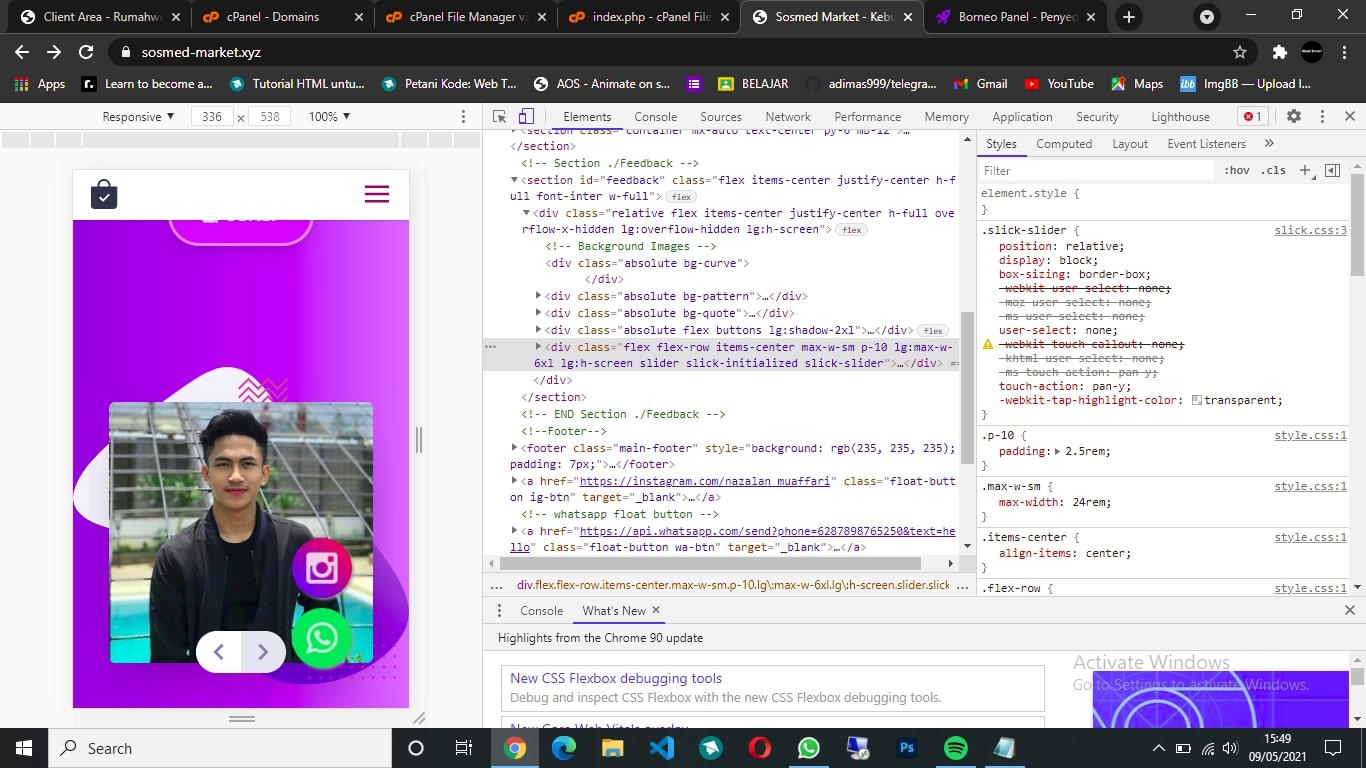Open the Responsive device dropdown

[x=138, y=117]
